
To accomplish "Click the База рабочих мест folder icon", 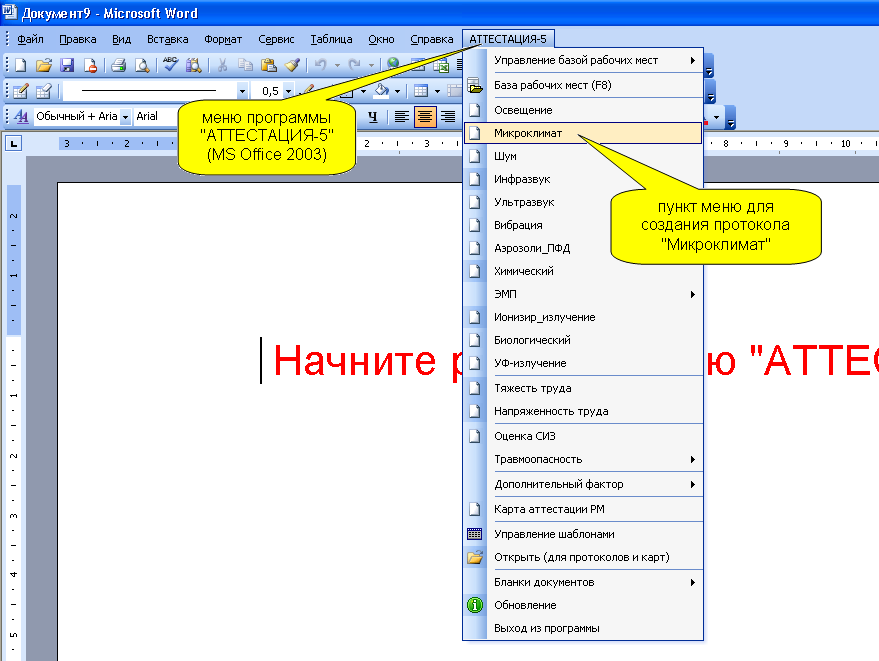I will tap(475, 85).
